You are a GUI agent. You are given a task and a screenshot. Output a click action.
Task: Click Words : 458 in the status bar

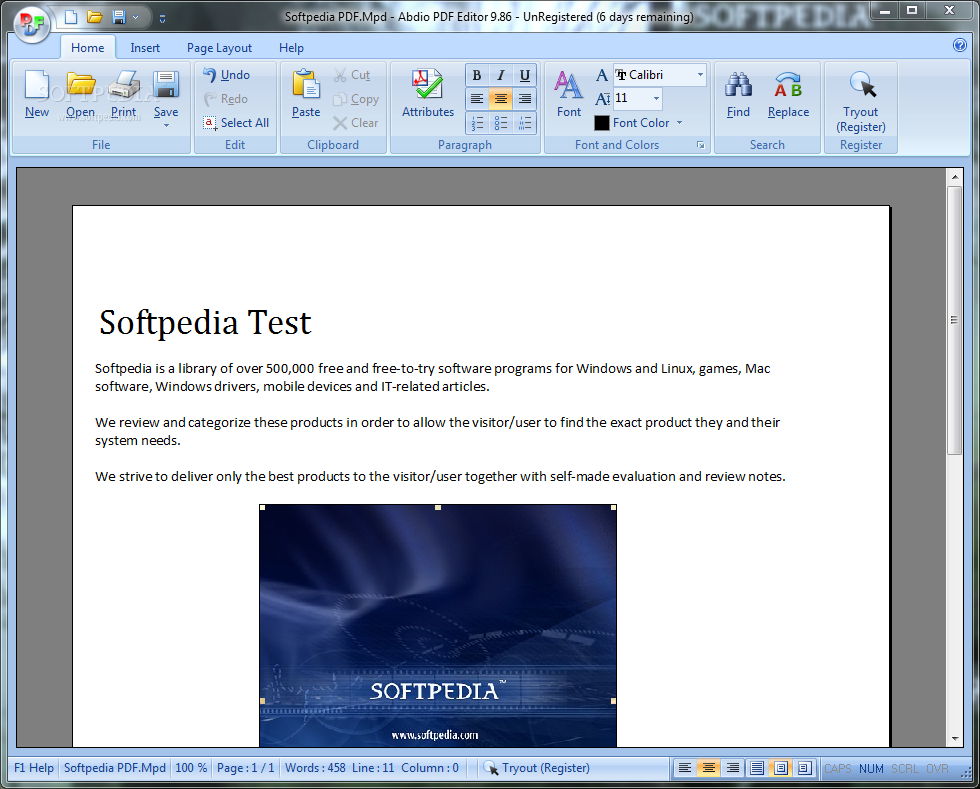pos(315,768)
